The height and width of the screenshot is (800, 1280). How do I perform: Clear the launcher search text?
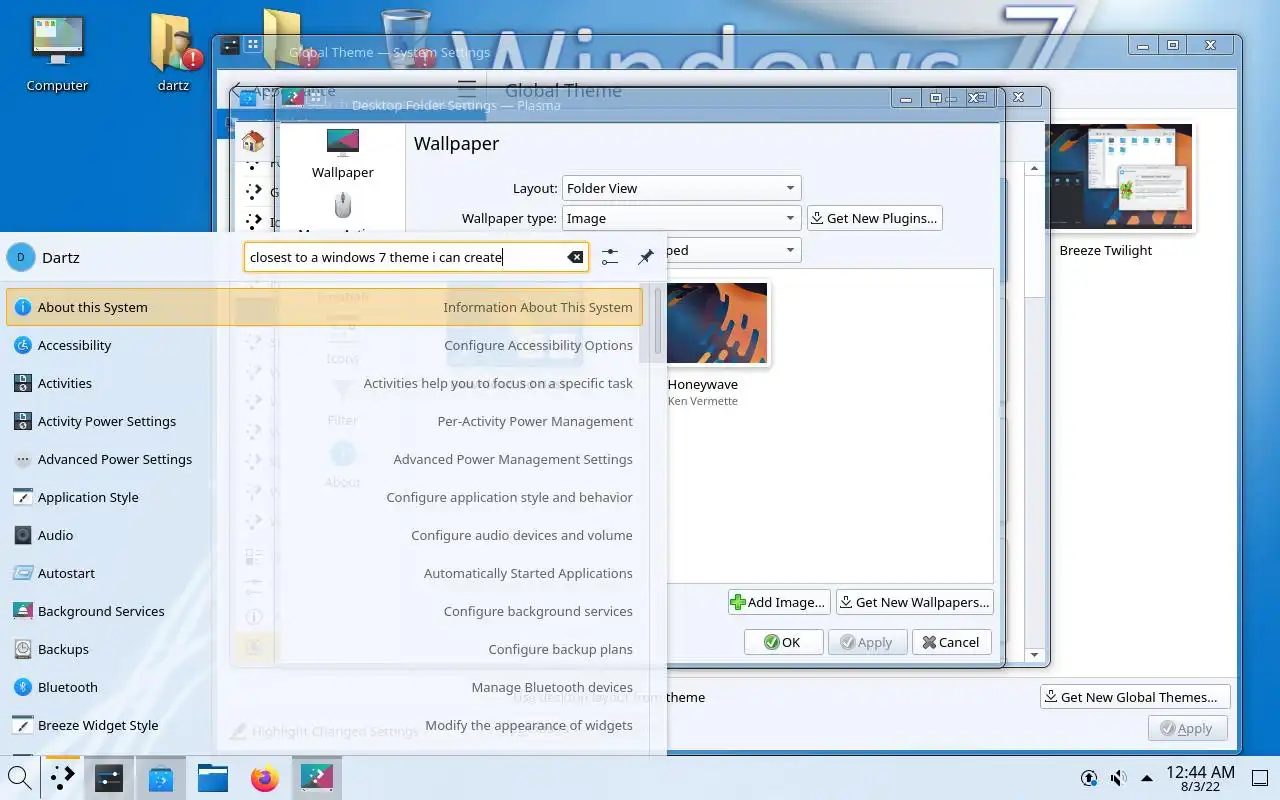click(575, 257)
